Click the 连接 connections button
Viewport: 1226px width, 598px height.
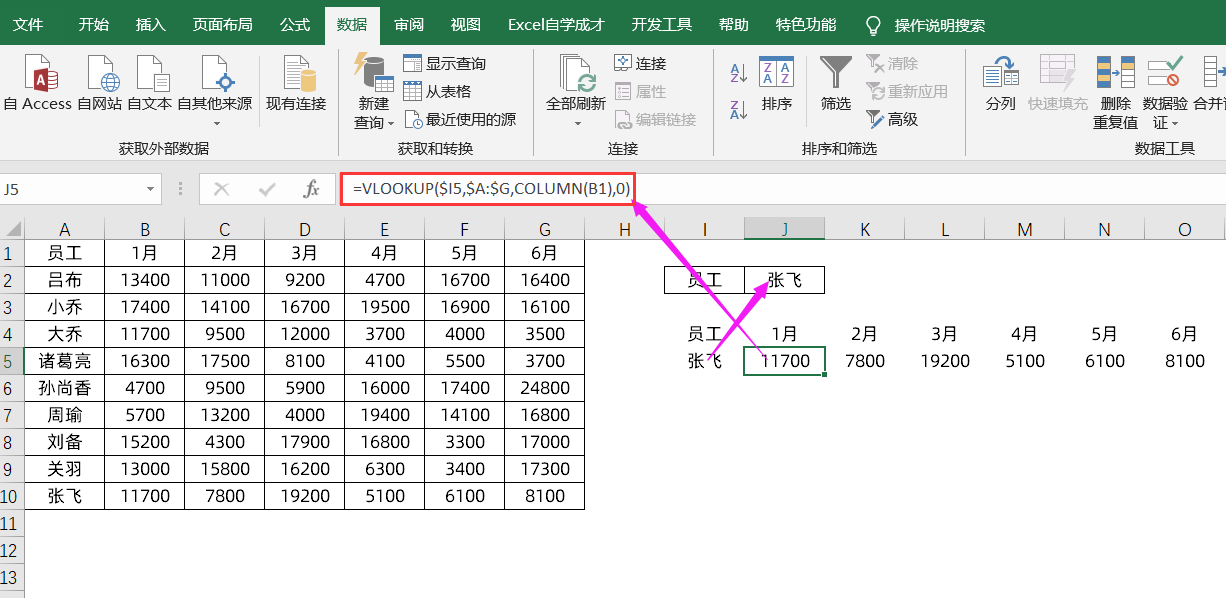[x=640, y=63]
